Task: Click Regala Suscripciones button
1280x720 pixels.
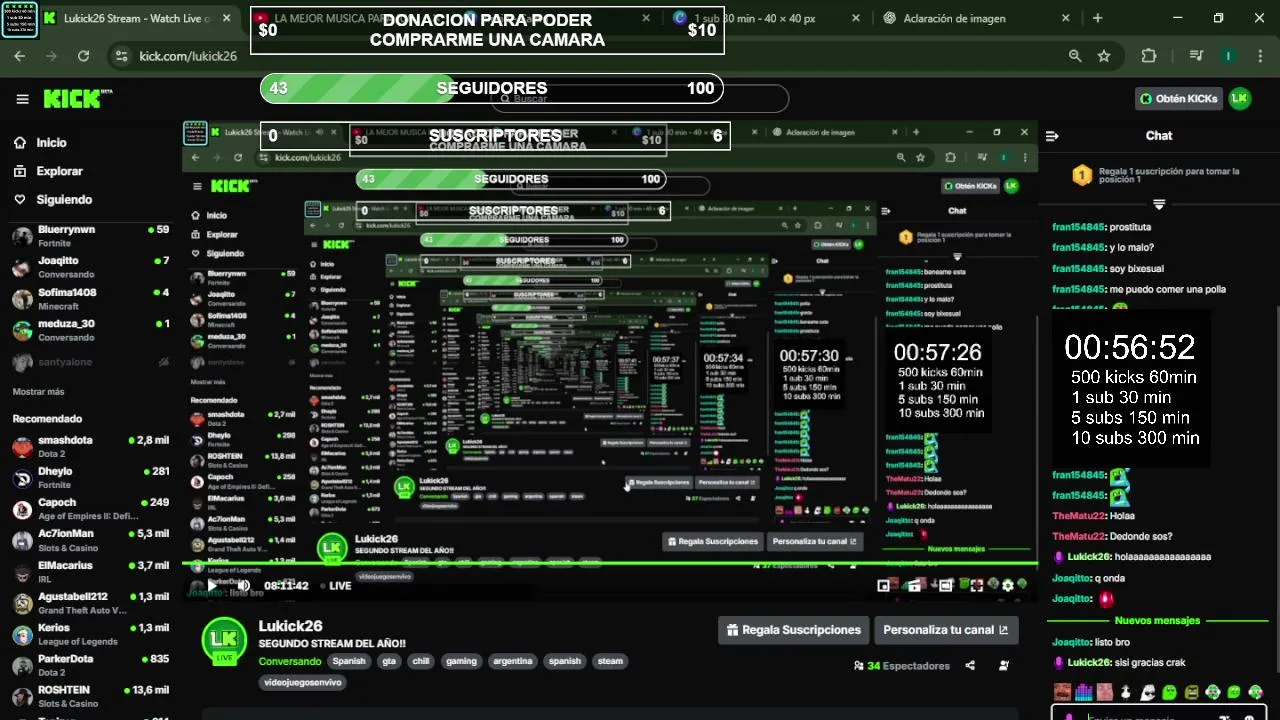Action: 793,630
